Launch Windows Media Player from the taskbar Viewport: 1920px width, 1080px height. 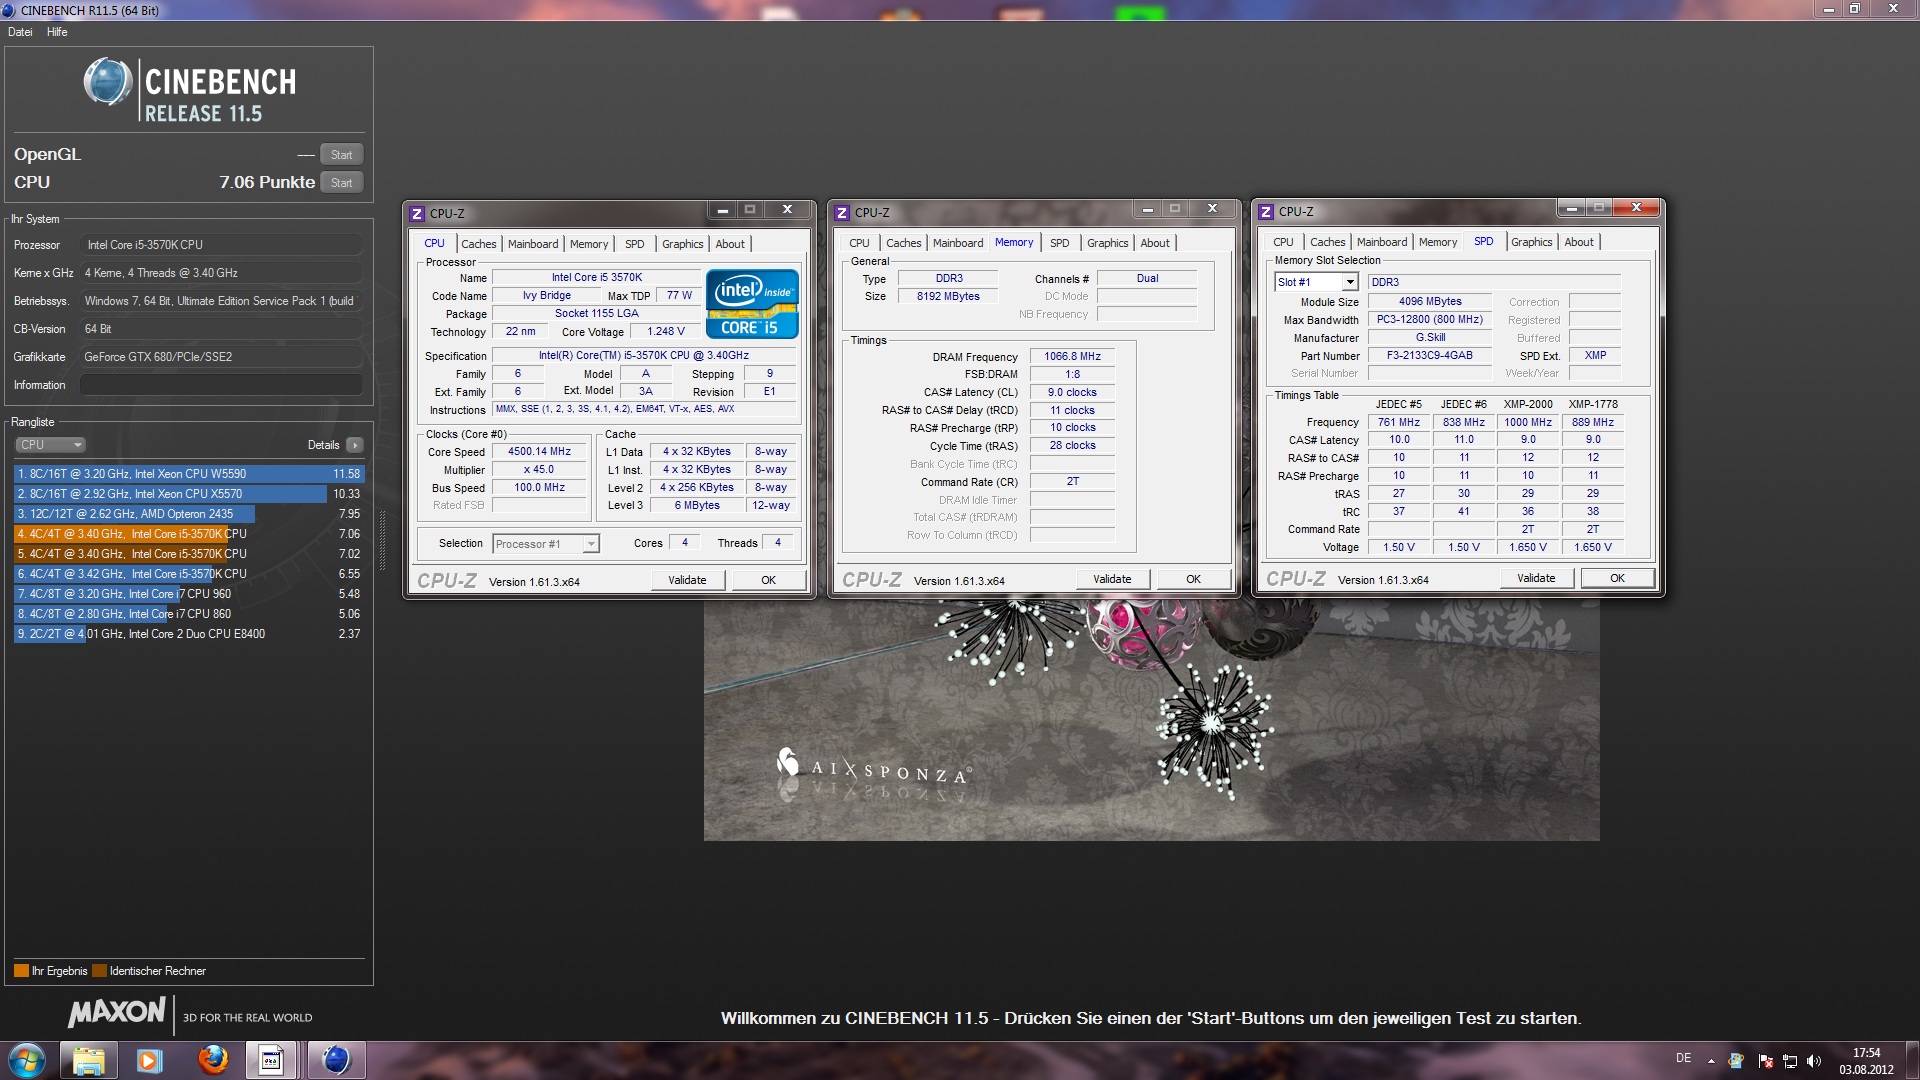(149, 1060)
